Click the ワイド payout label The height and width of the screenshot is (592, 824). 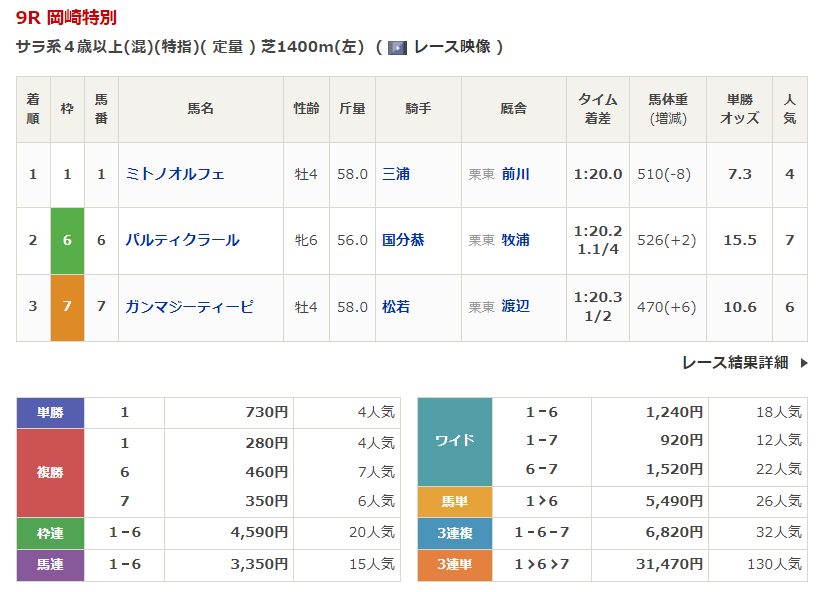coord(455,441)
